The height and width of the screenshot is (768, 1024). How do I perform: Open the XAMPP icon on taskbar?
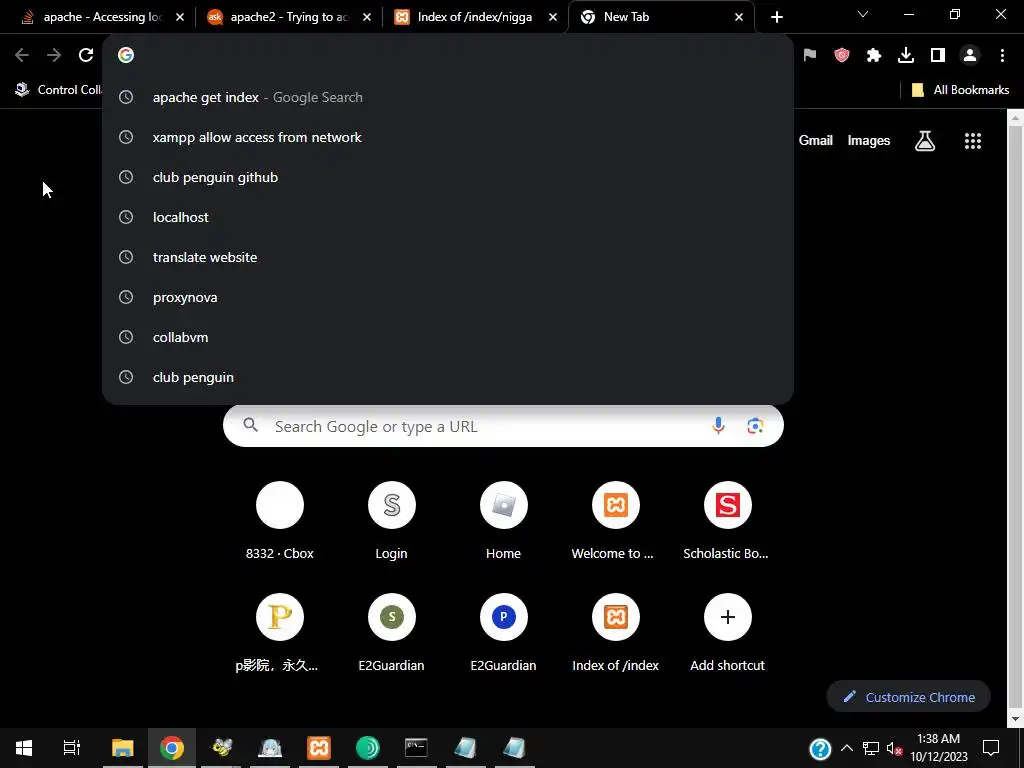click(x=319, y=748)
